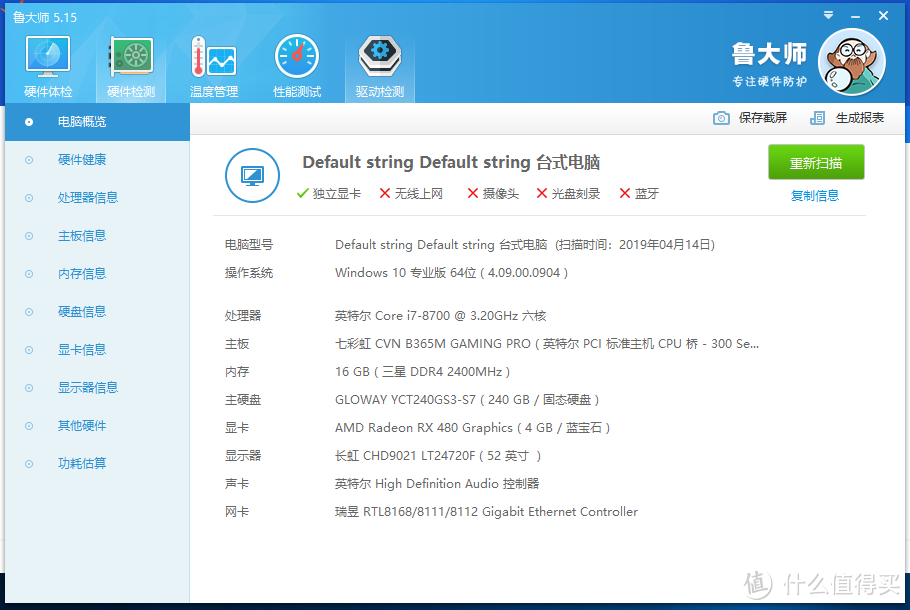Click the 生成报表 generate report label
The height and width of the screenshot is (610, 910).
coord(860,118)
